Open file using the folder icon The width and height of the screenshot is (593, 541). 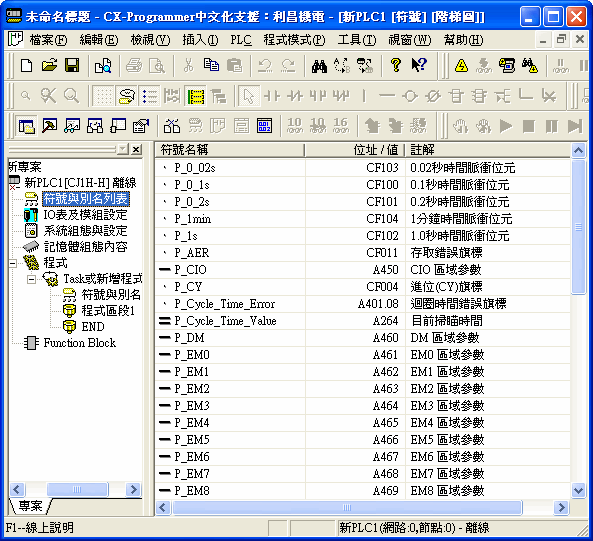[x=49, y=65]
